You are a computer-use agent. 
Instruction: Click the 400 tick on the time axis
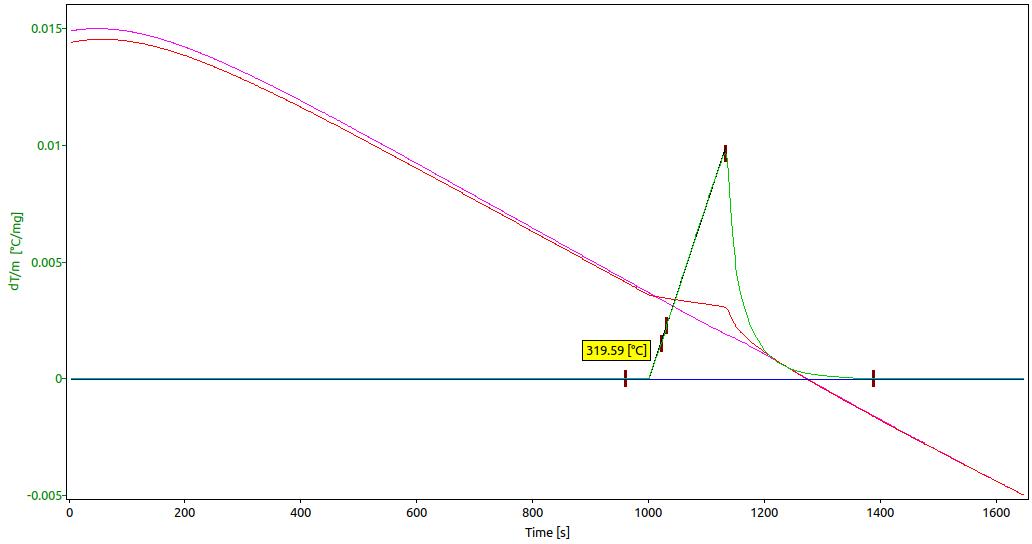tap(301, 513)
